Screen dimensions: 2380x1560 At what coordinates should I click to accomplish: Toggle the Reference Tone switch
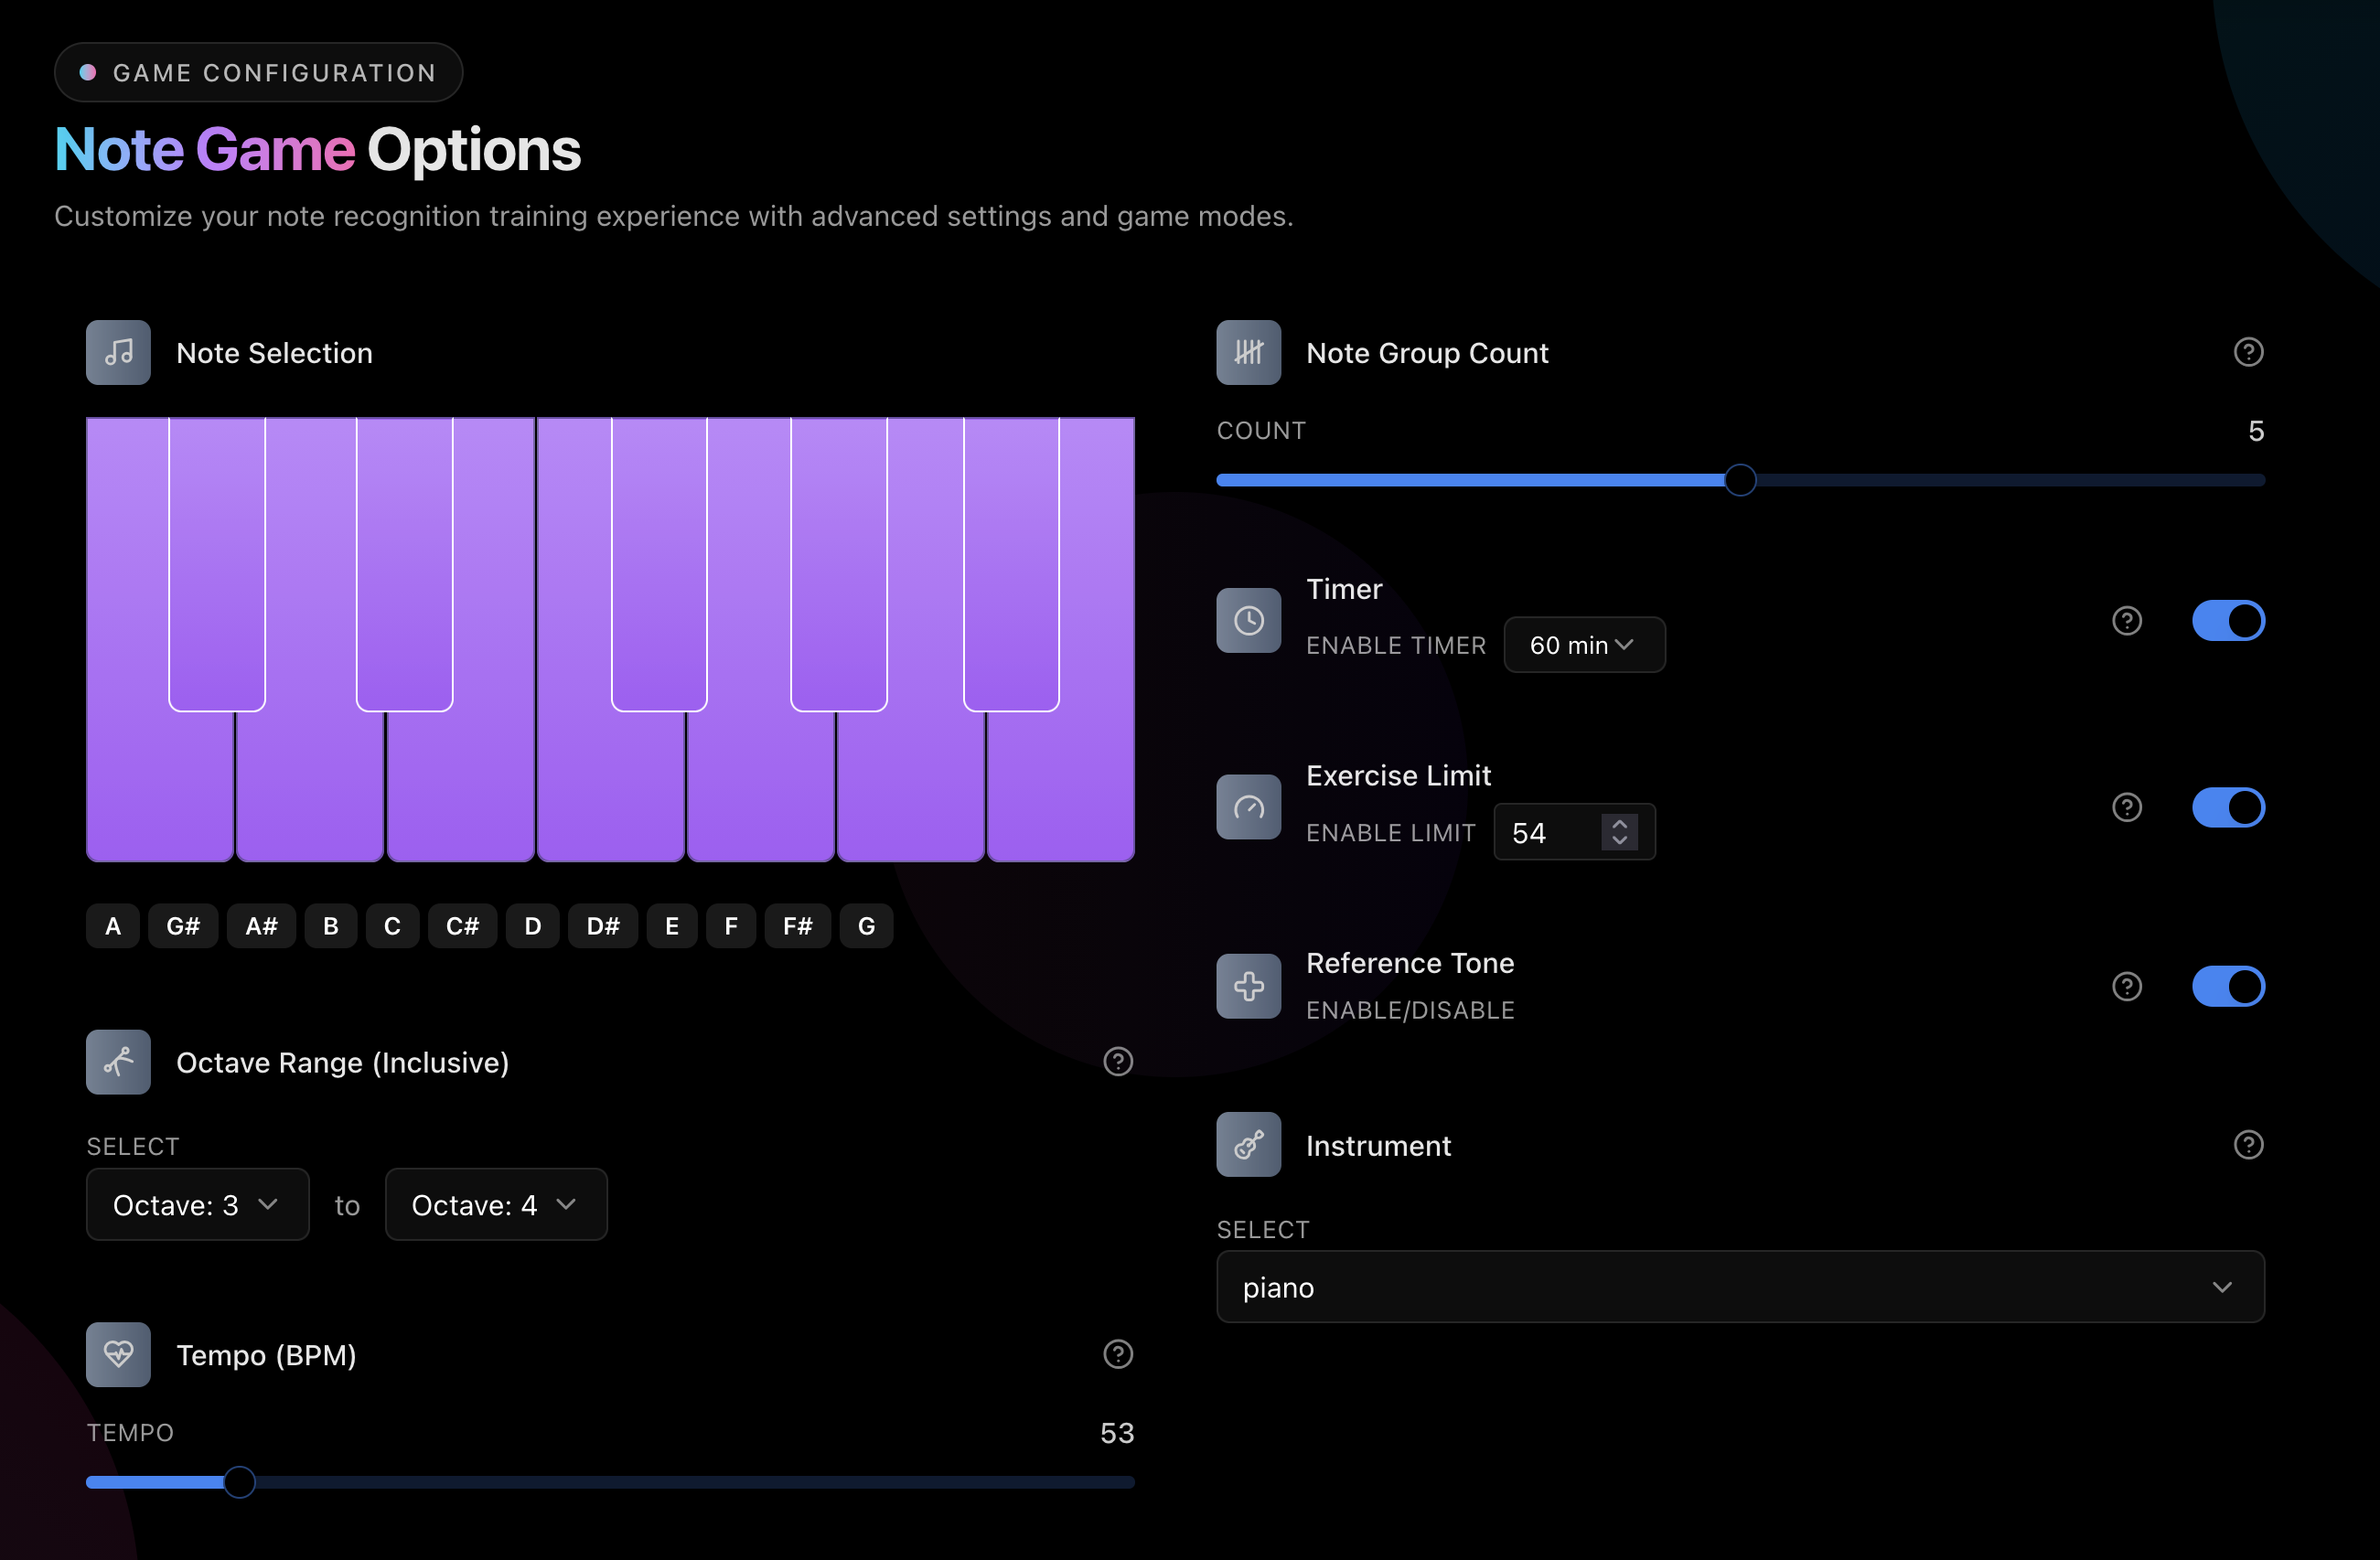[2227, 987]
